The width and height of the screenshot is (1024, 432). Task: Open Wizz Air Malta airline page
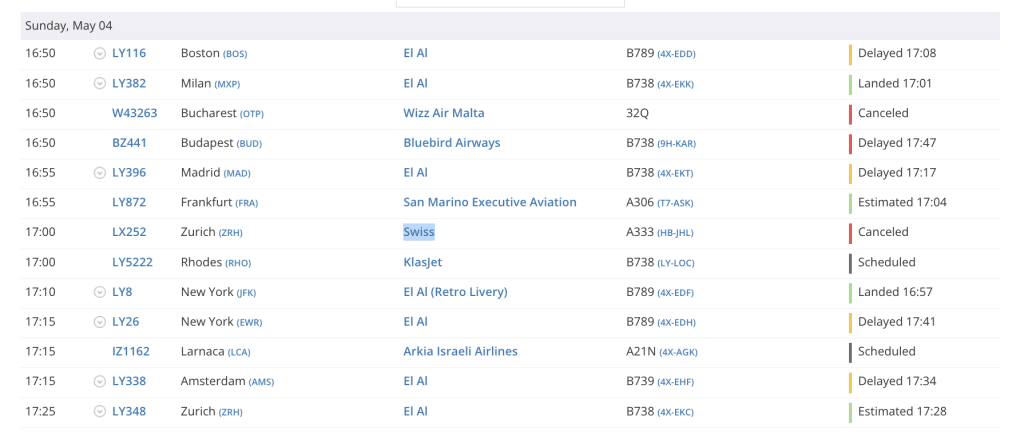(444, 113)
